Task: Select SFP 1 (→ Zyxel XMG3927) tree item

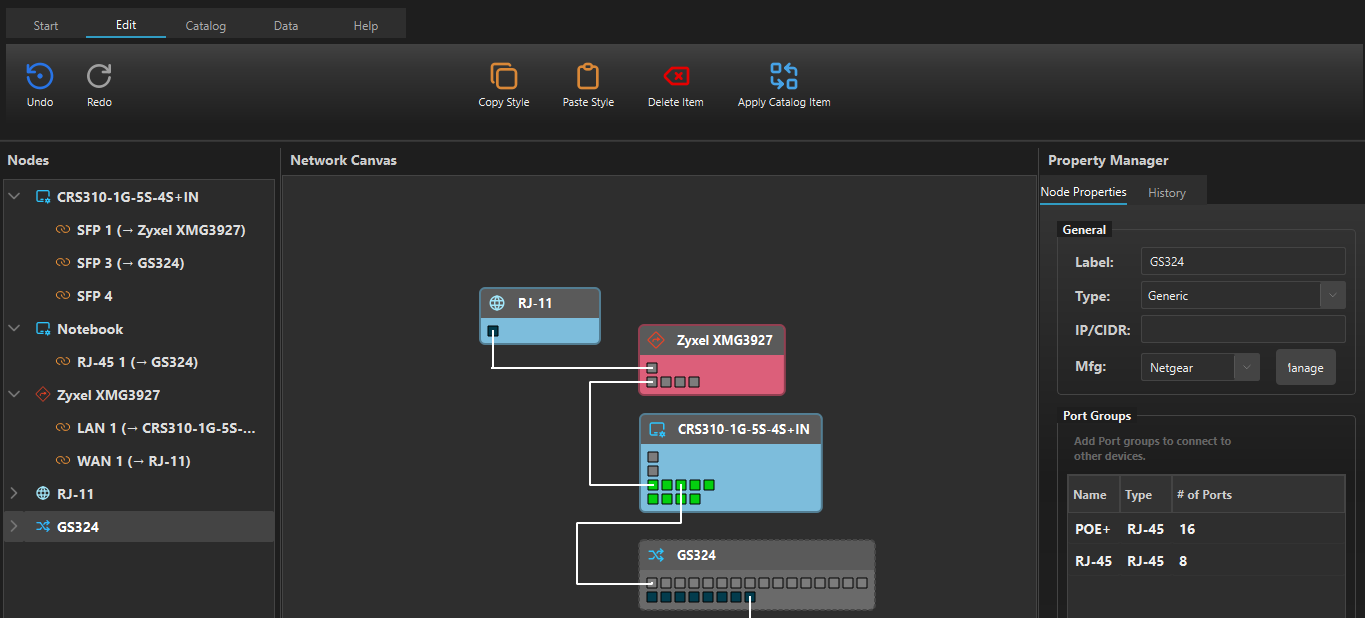Action: [x=161, y=230]
